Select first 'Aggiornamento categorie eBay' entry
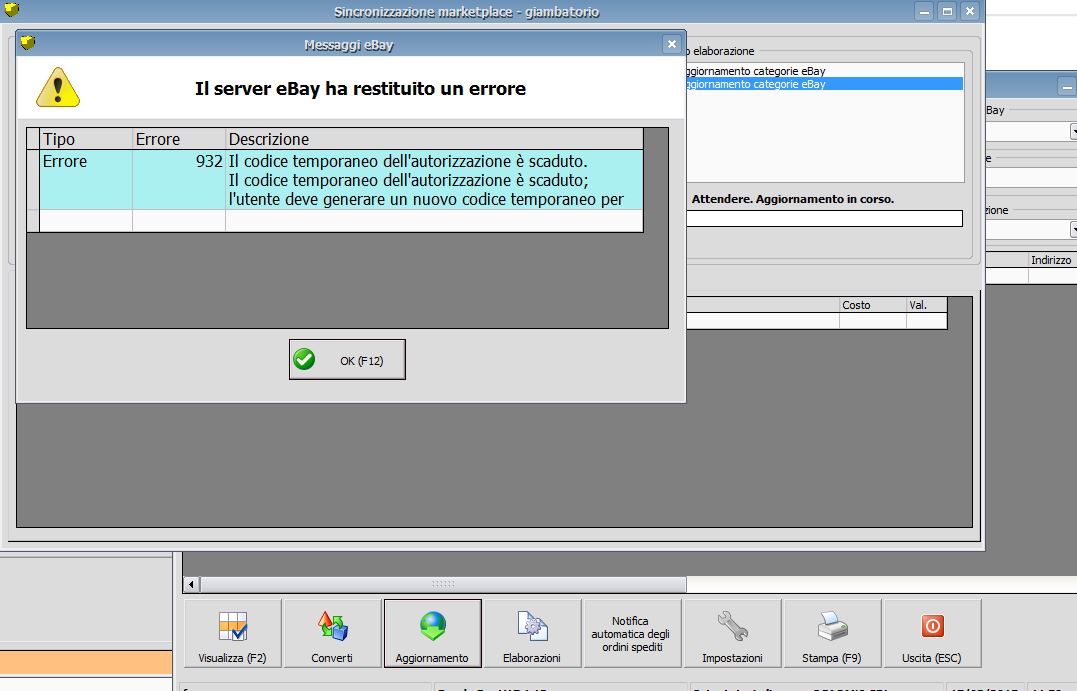Viewport: 1077px width, 691px height. pos(824,71)
